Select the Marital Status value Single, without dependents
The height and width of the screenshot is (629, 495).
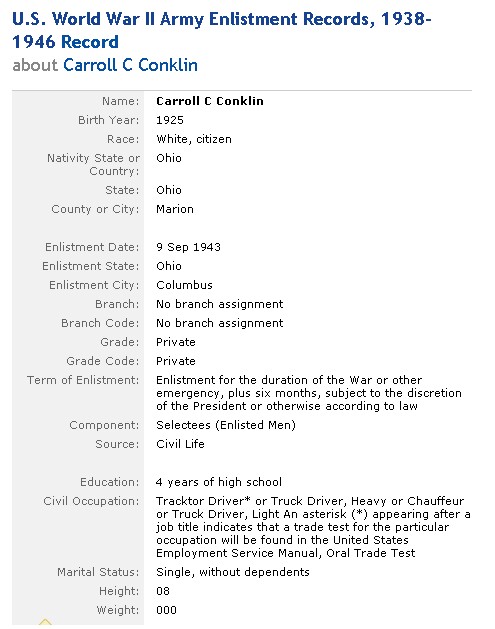point(233,572)
